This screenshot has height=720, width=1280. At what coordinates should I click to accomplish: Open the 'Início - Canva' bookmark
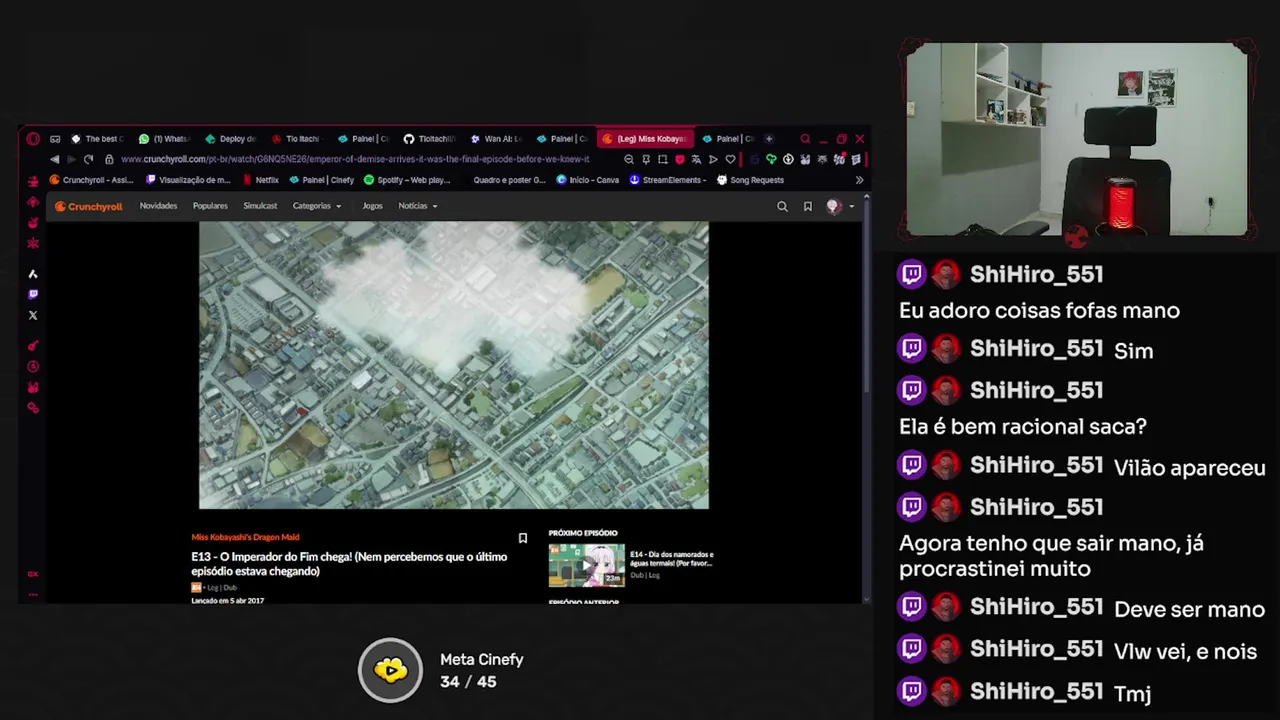[x=588, y=180]
